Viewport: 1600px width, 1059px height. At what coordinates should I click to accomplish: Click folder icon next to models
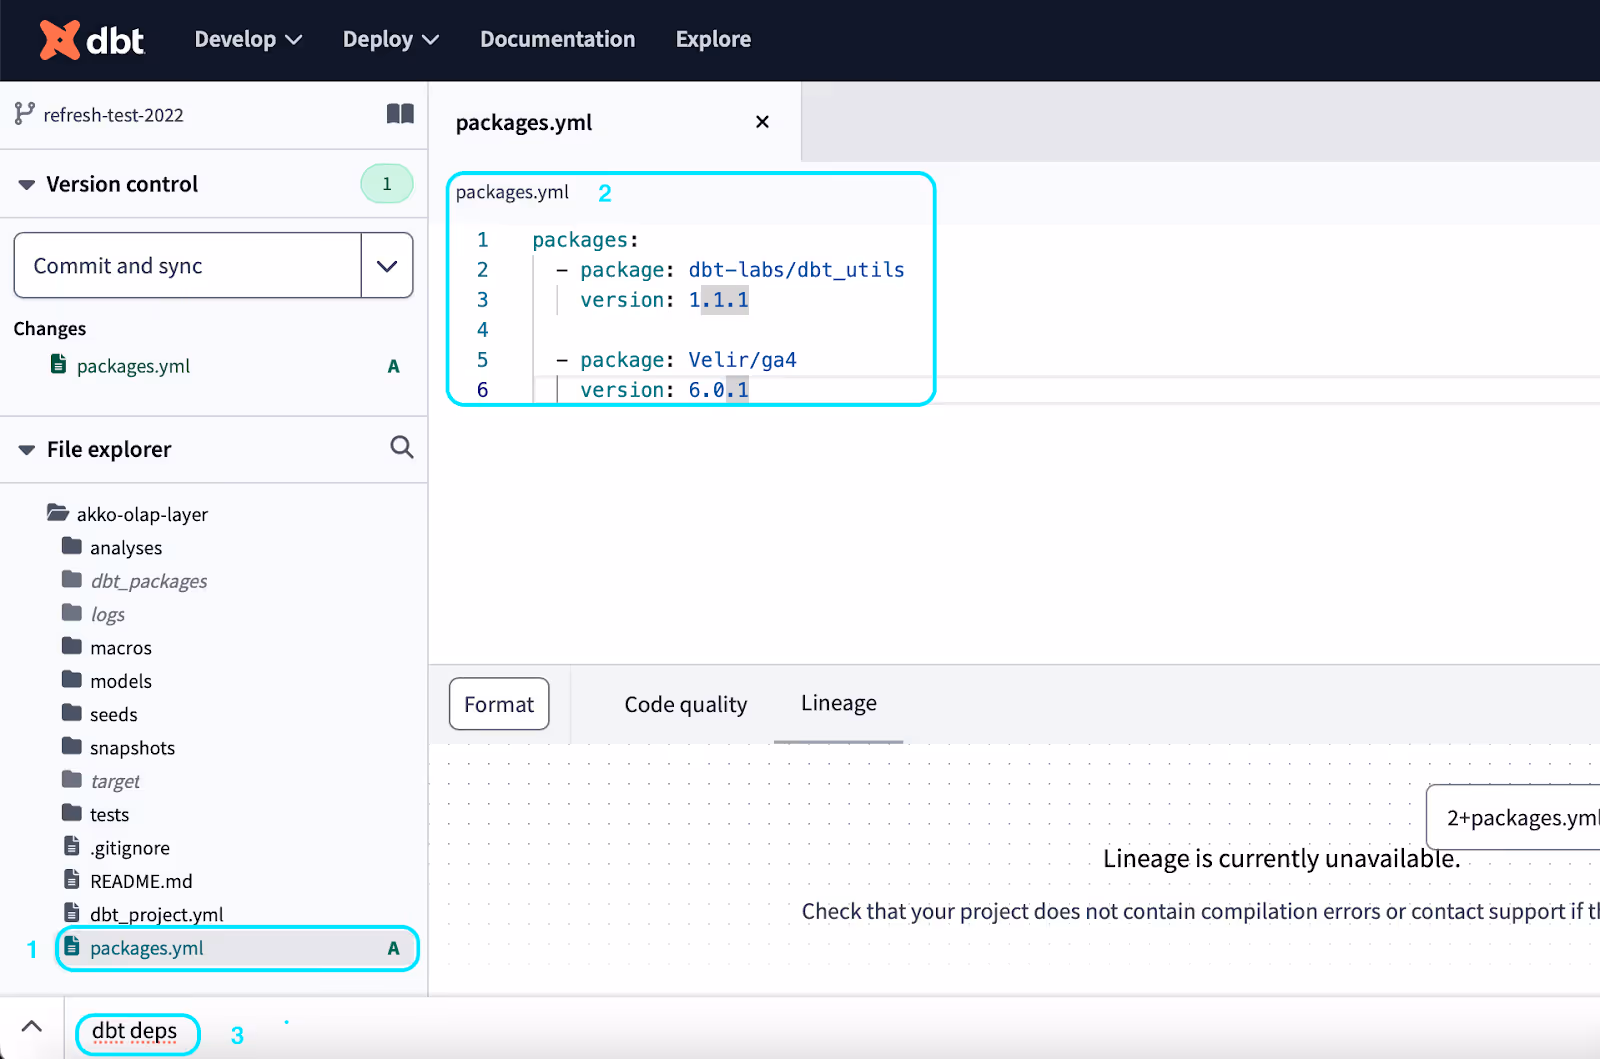(72, 679)
